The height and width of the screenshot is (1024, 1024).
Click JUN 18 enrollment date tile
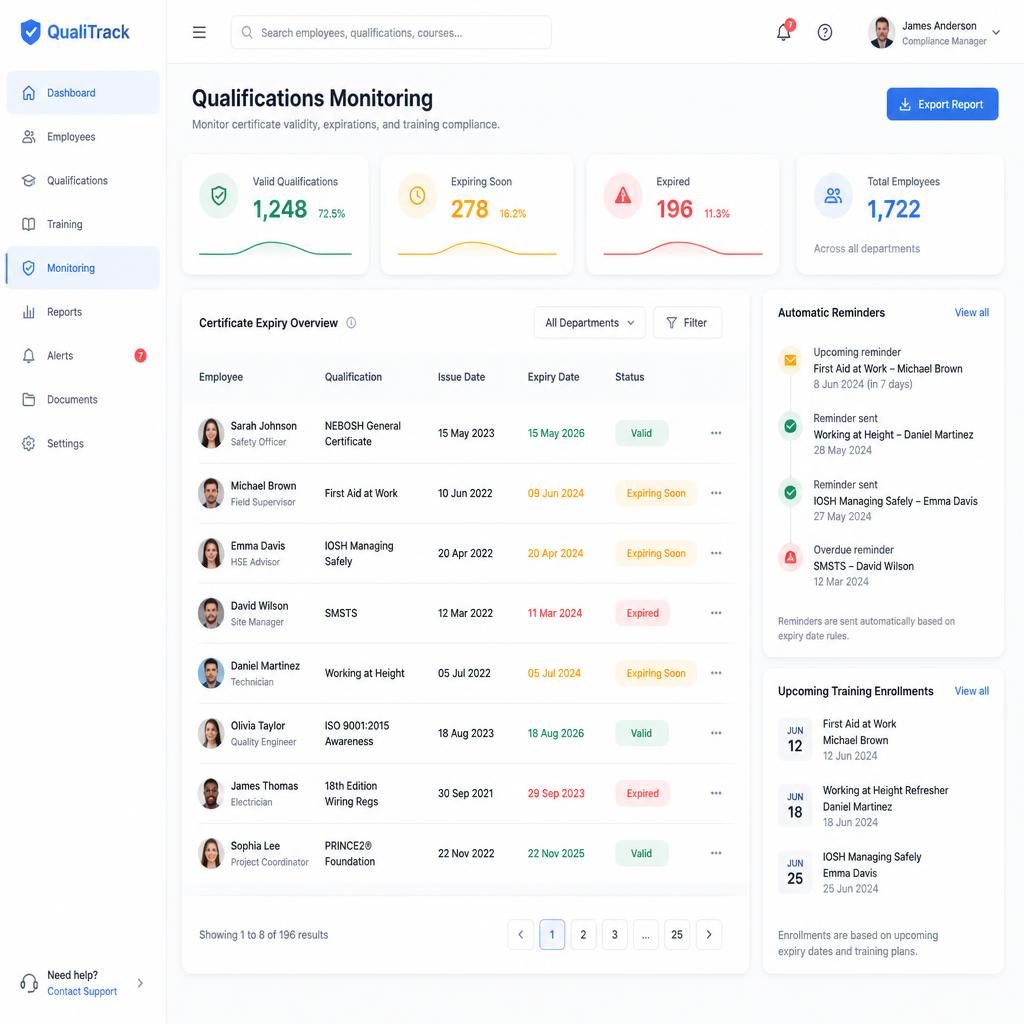[x=795, y=806]
